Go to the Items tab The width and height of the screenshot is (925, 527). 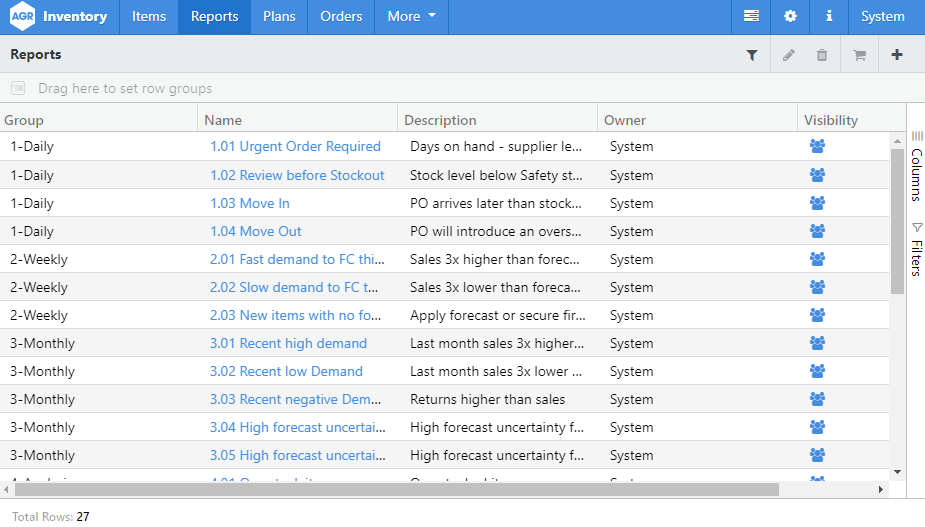[x=149, y=17]
